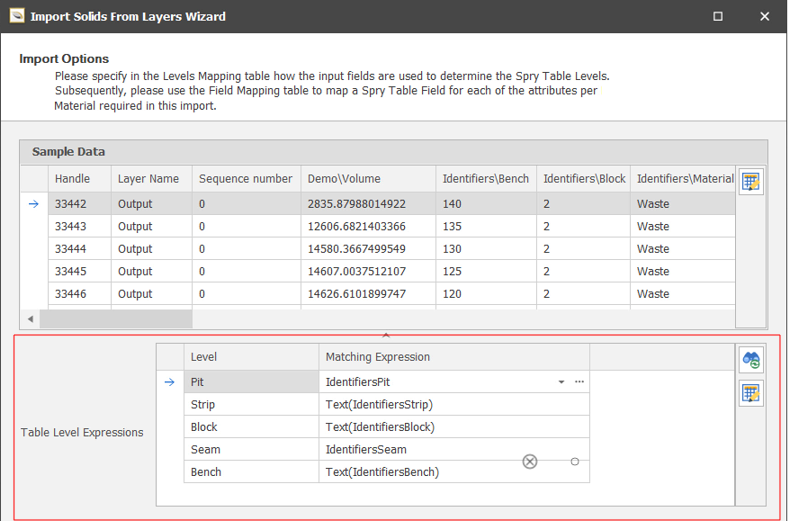
Task: Click the Level column header
Action: (204, 357)
